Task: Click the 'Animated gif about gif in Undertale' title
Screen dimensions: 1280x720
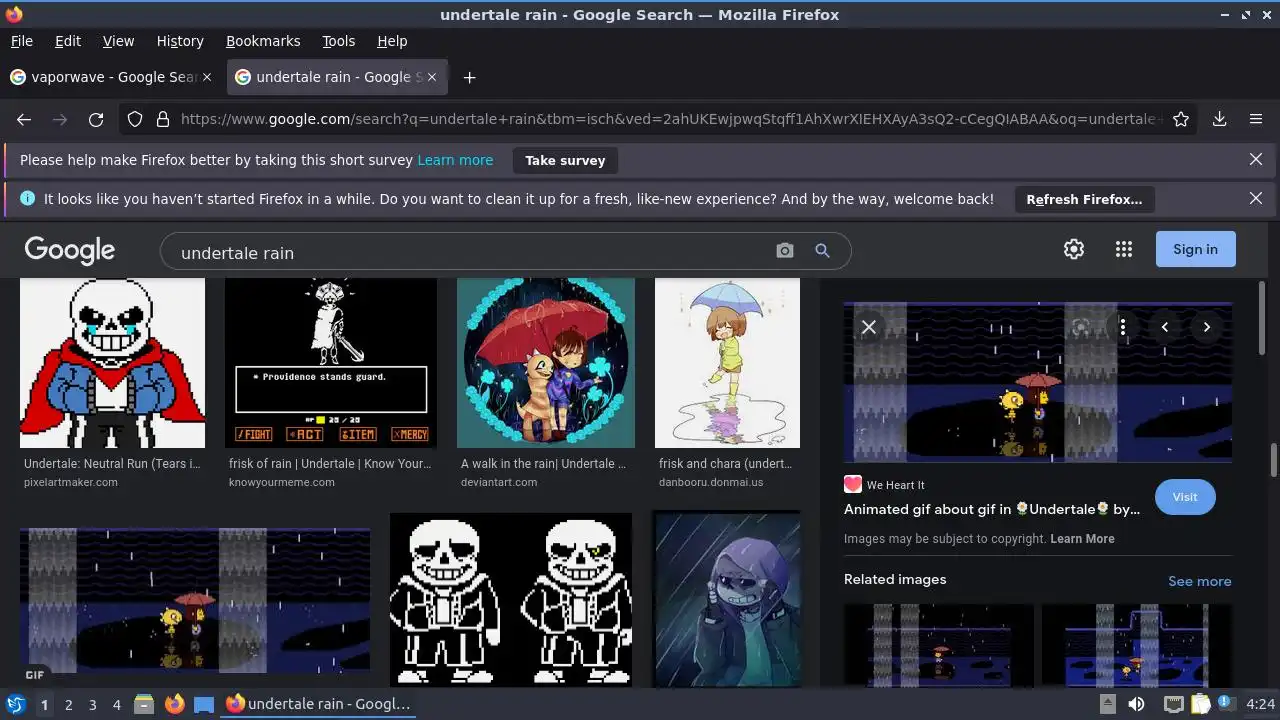Action: (x=992, y=509)
